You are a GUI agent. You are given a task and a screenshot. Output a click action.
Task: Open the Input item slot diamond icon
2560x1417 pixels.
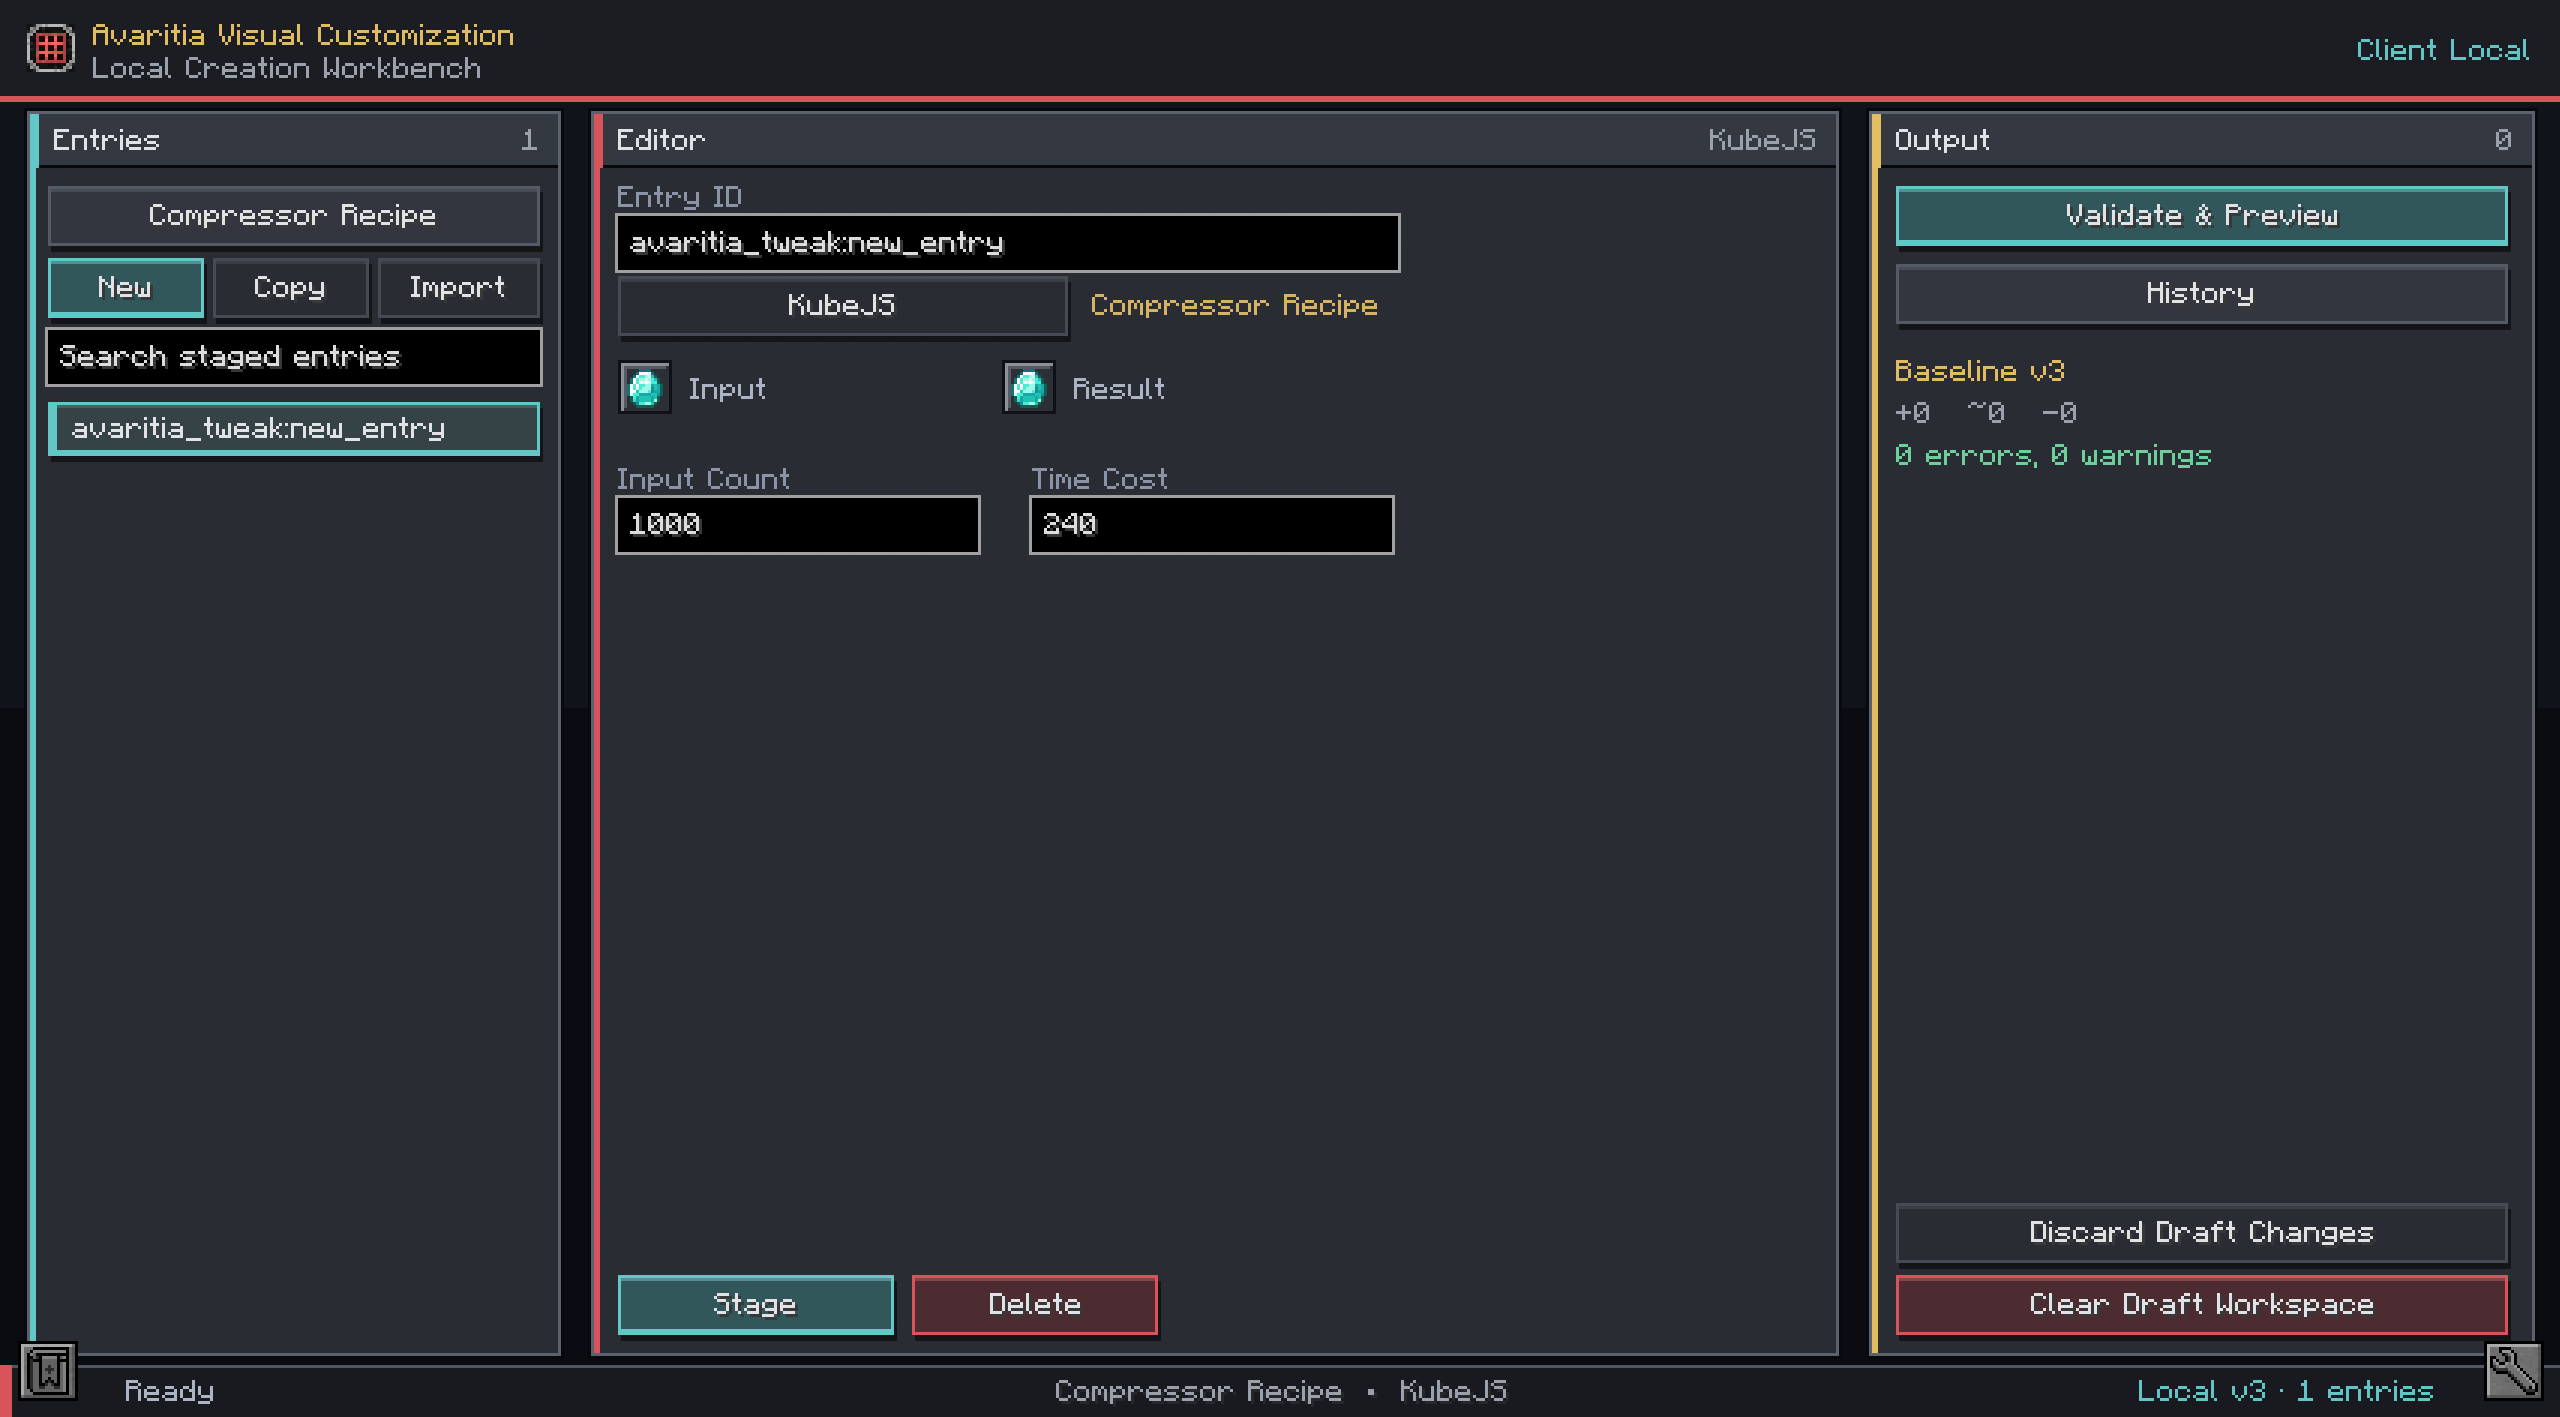pos(645,388)
